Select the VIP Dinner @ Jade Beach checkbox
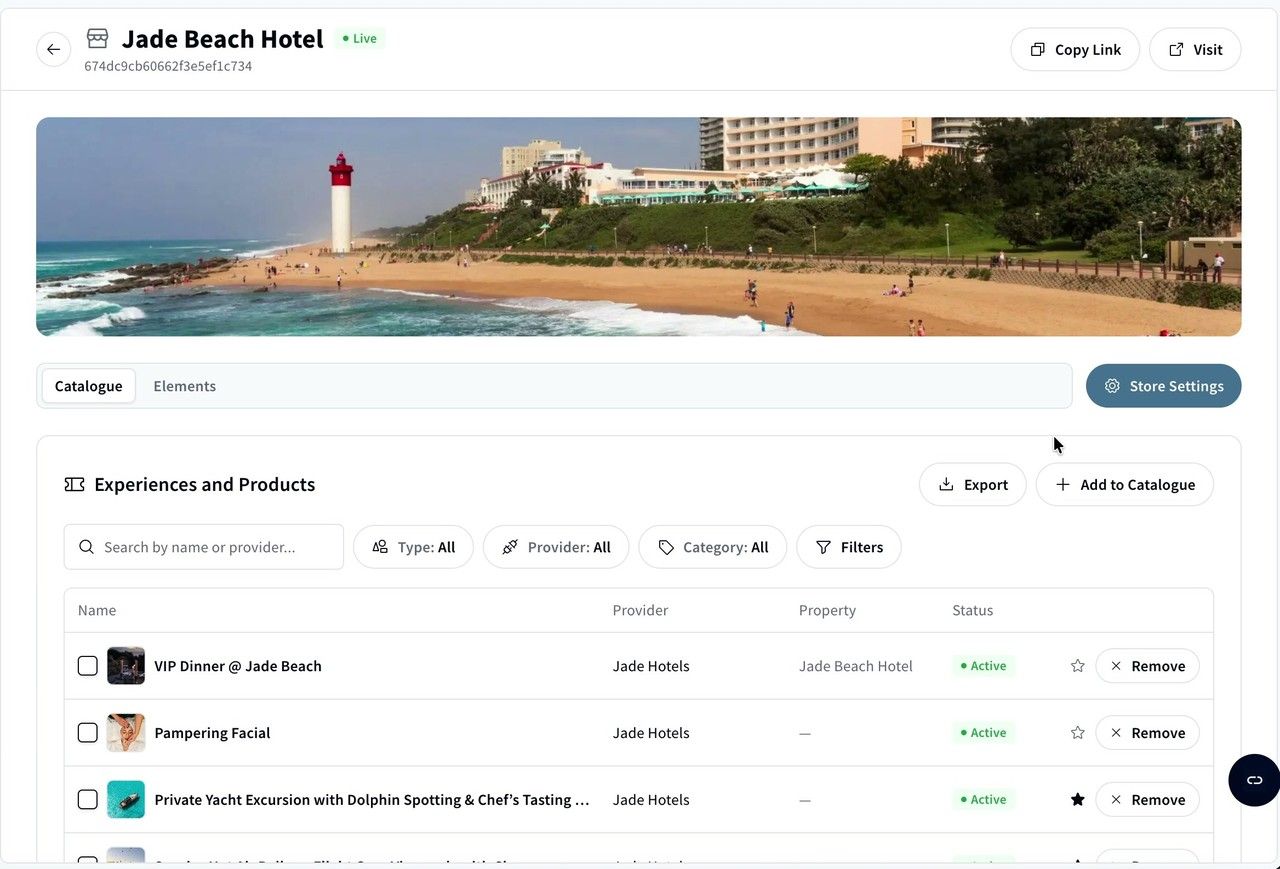 click(88, 666)
